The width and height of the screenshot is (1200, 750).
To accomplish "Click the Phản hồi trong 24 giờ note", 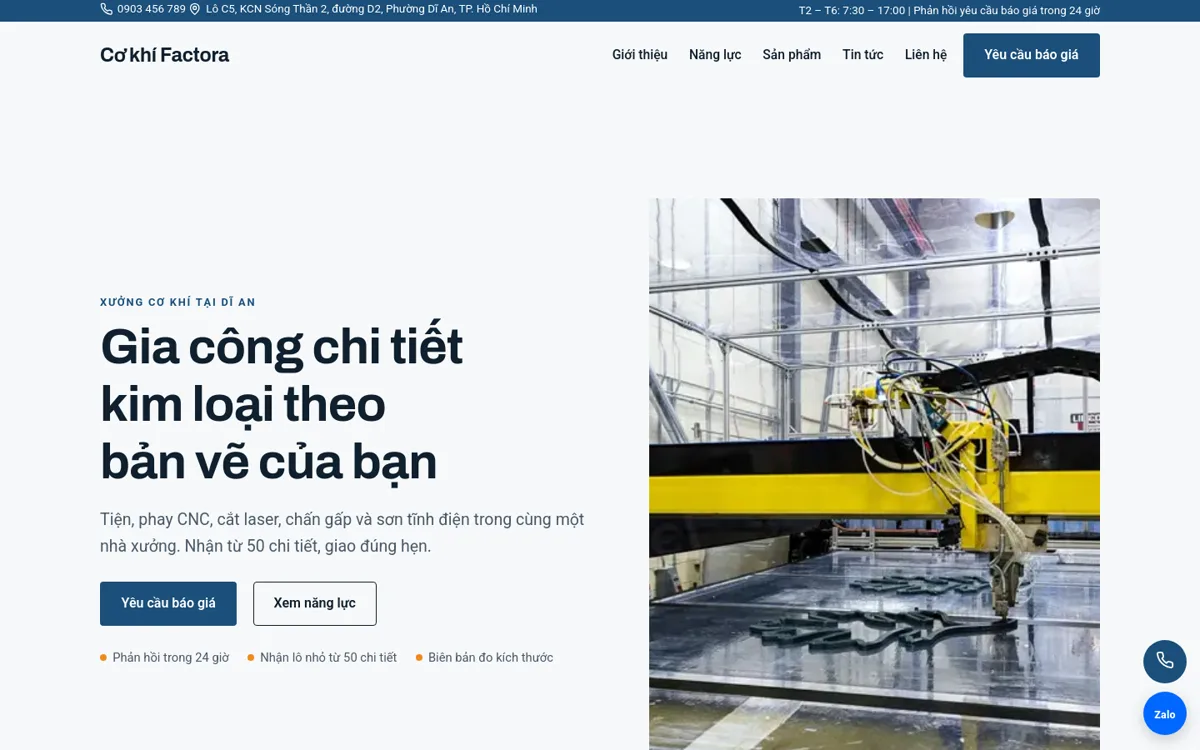I will click(x=165, y=657).
